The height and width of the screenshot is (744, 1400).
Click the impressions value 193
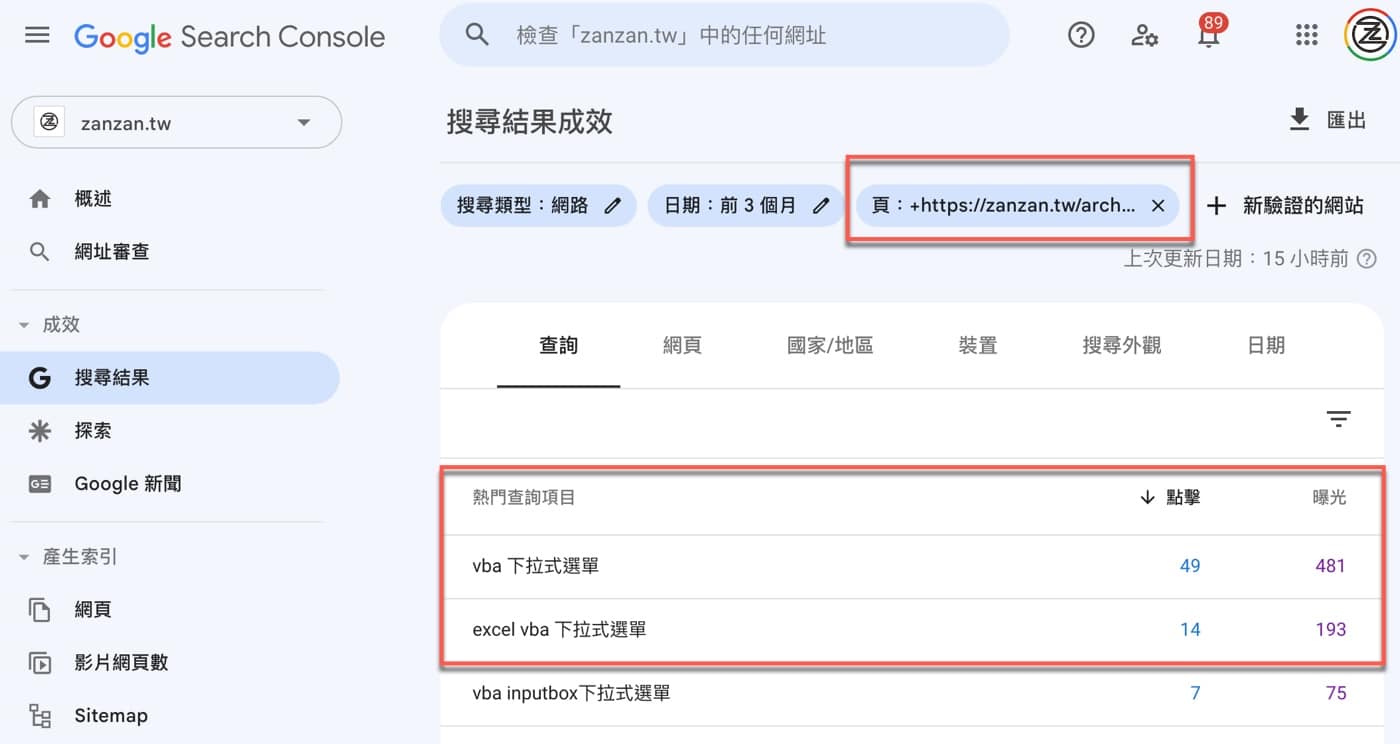(x=1331, y=630)
